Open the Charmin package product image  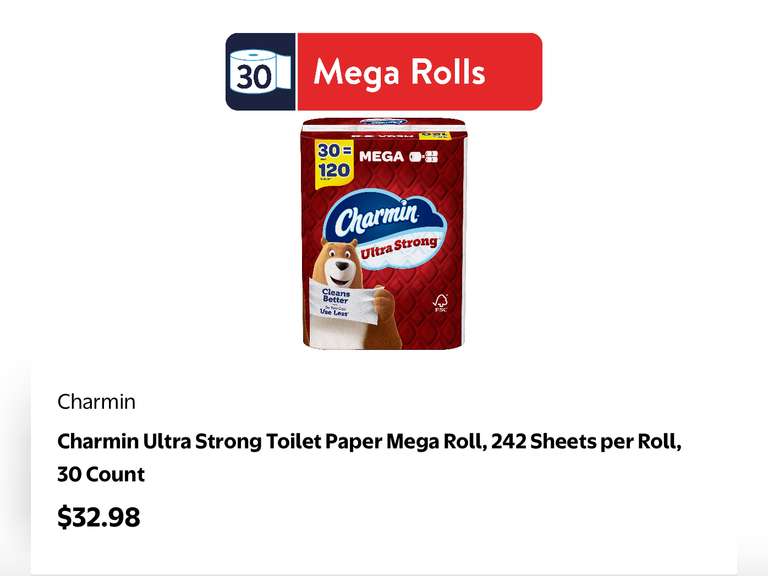[x=384, y=233]
